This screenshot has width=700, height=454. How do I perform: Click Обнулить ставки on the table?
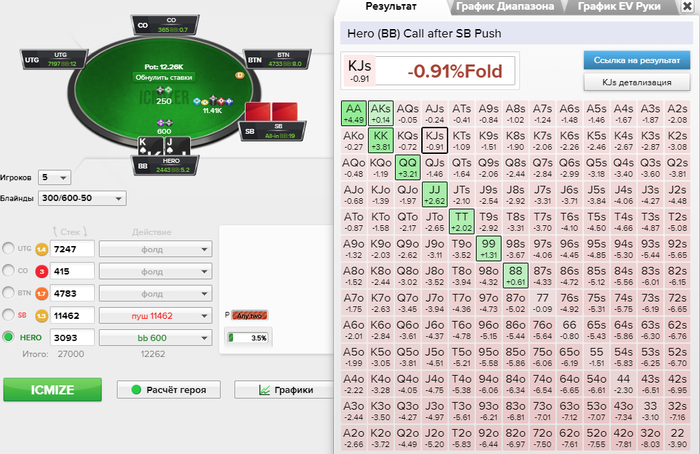click(x=164, y=77)
